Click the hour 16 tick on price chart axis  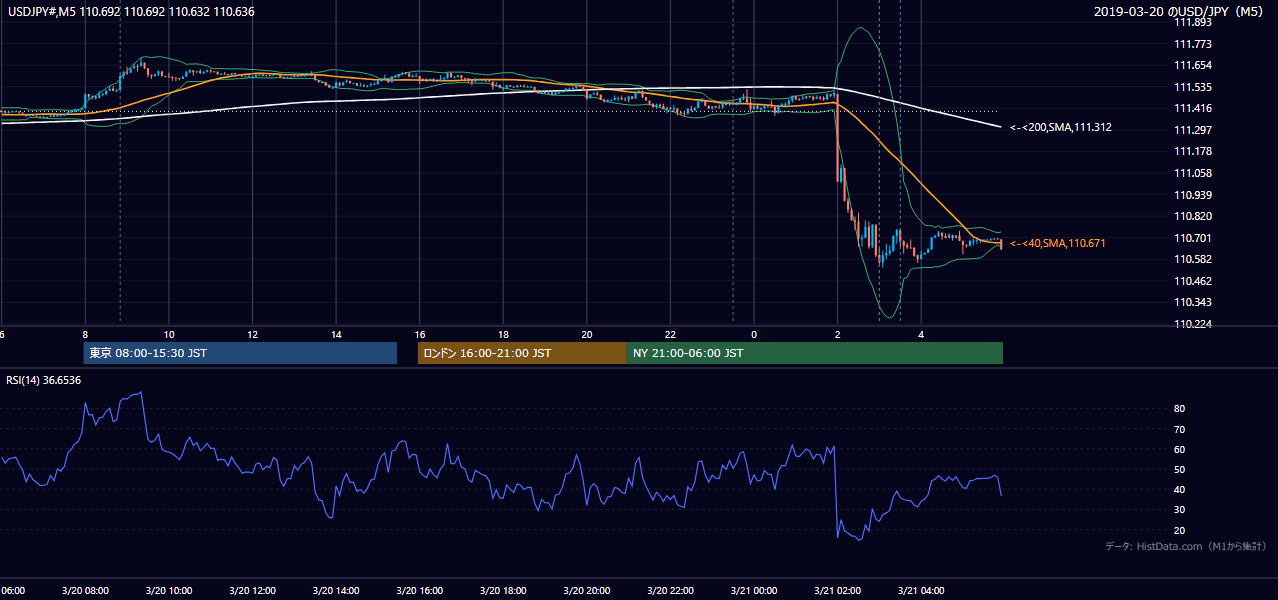tap(420, 334)
